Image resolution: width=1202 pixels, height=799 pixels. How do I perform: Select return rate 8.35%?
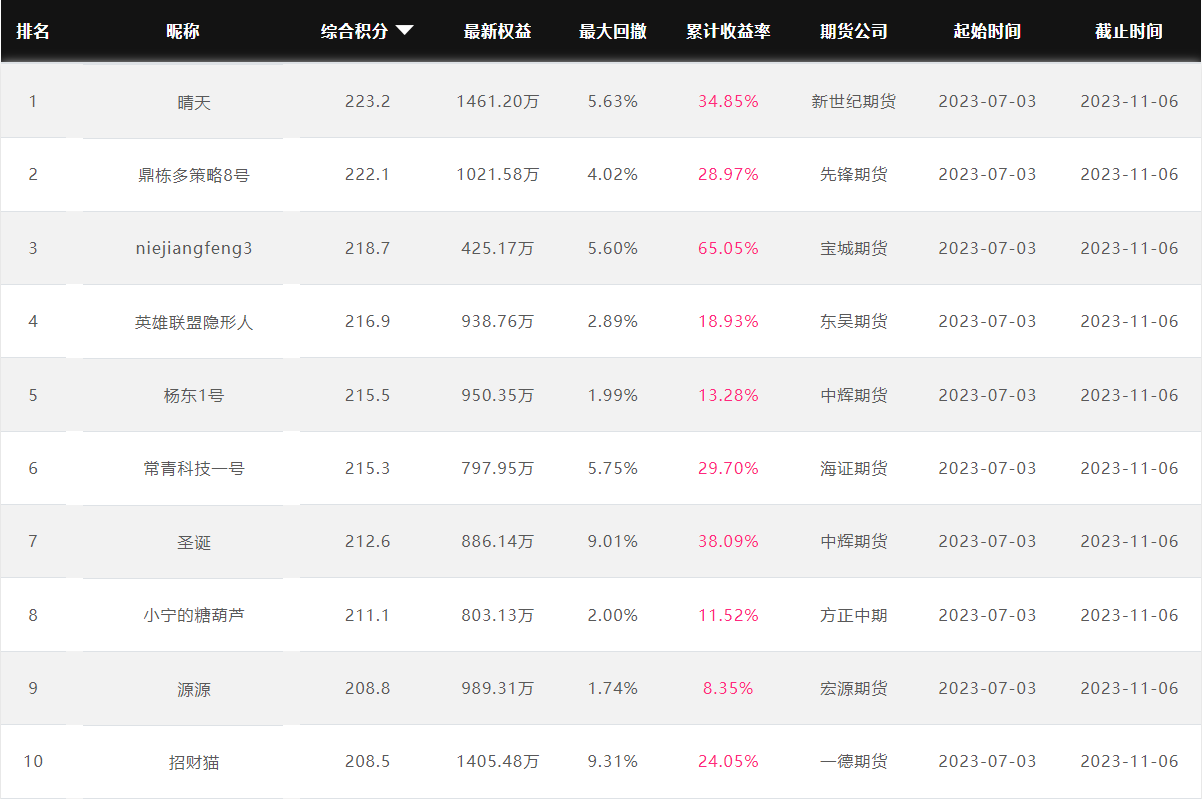click(729, 688)
